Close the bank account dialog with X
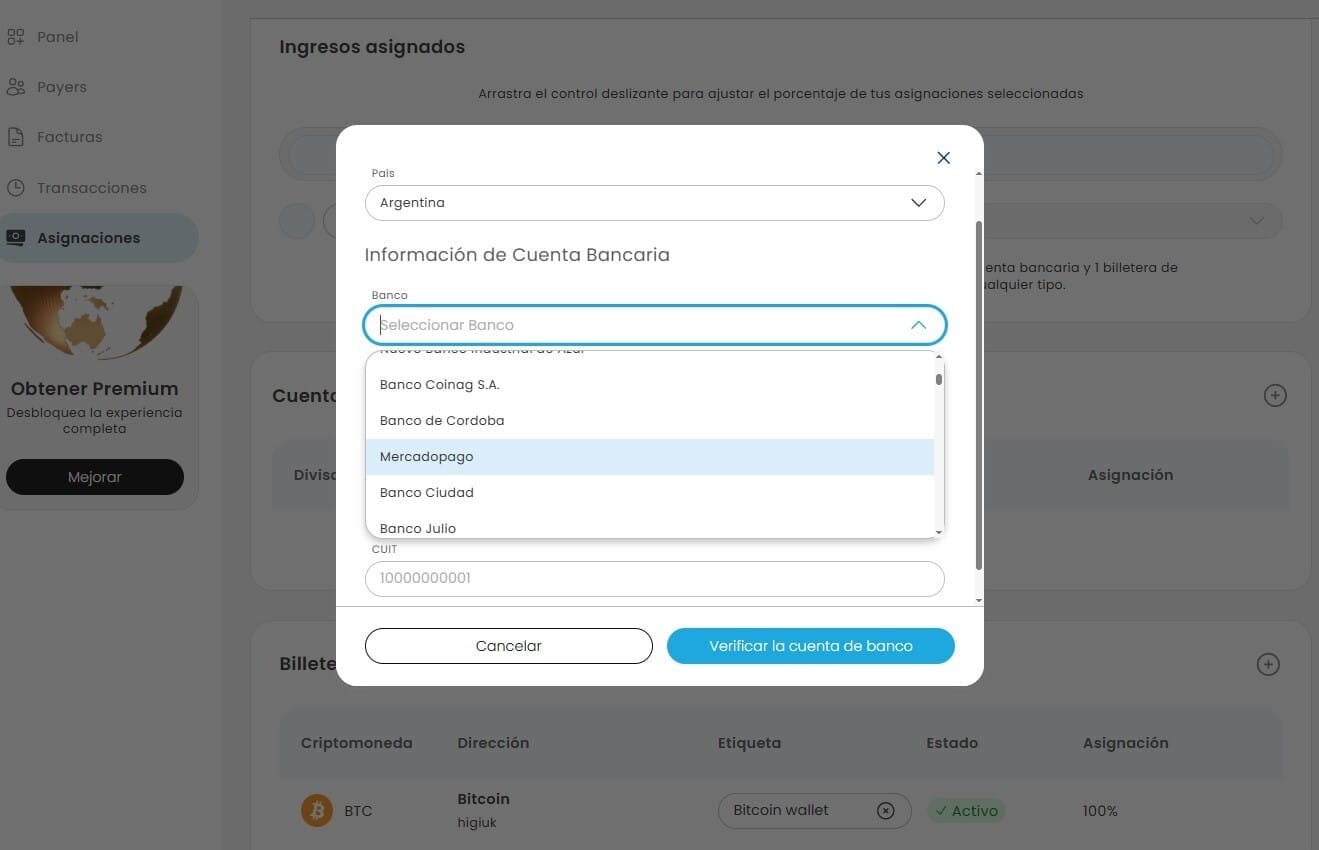The width and height of the screenshot is (1319, 850). point(943,158)
